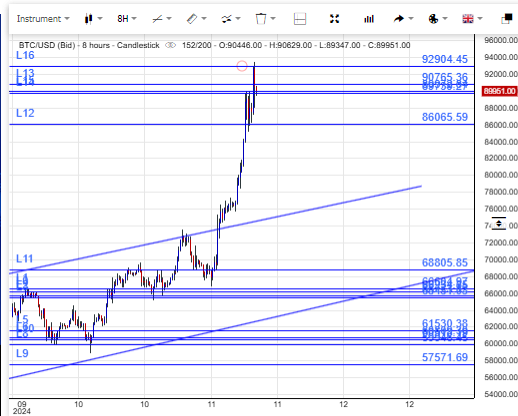Click the 57571.69 level value

(x=445, y=357)
